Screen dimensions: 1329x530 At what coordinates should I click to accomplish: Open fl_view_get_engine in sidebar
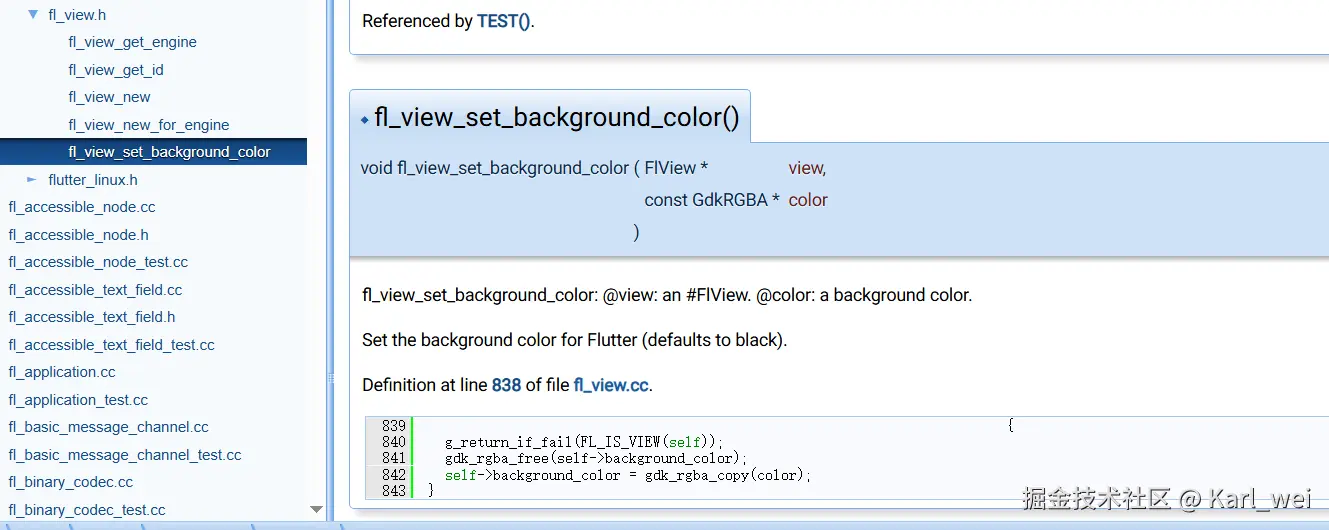pos(132,42)
